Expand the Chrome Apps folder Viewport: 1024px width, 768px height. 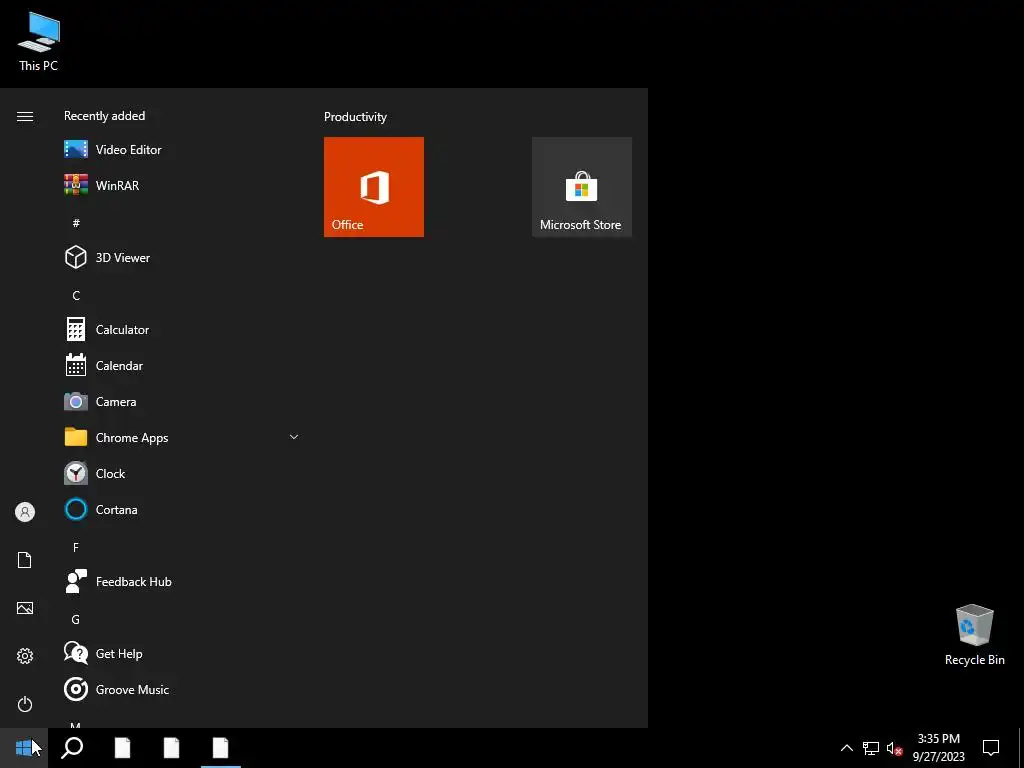181,438
